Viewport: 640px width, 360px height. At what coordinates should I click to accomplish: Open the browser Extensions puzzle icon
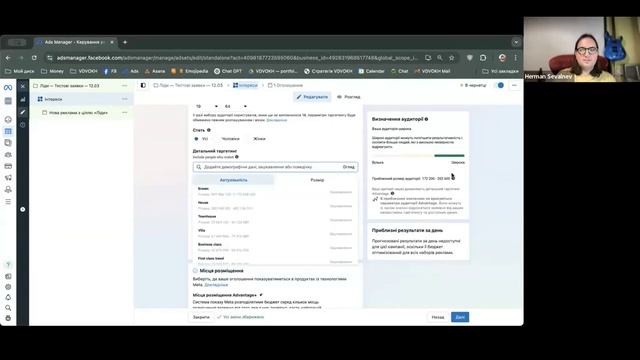point(483,58)
